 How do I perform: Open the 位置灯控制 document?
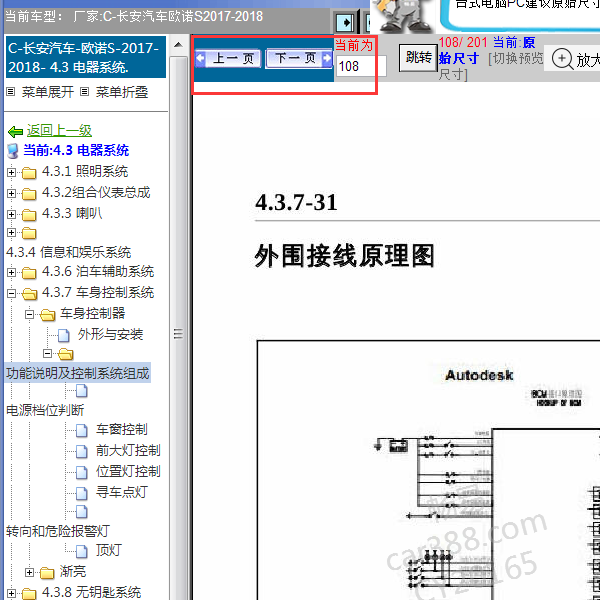click(x=128, y=471)
